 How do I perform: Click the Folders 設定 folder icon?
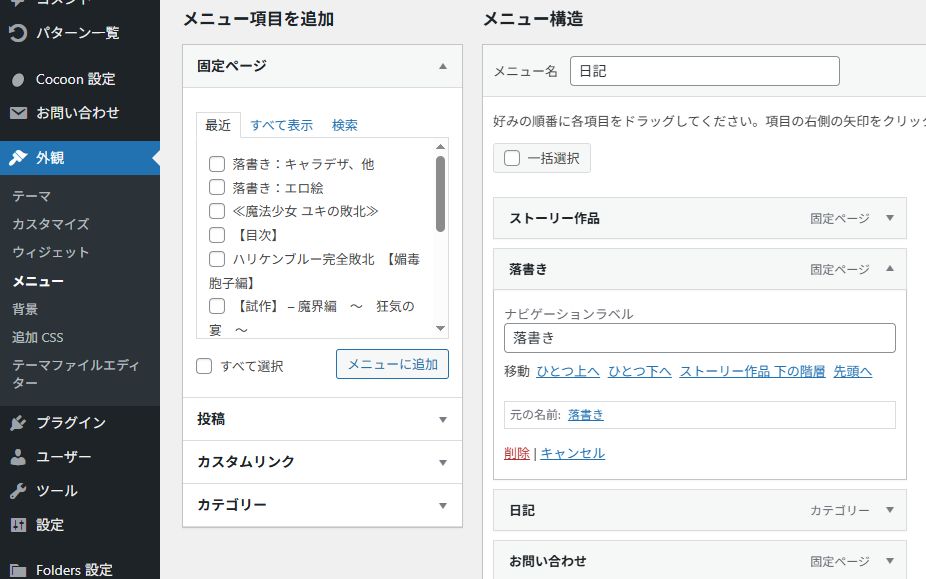pos(18,570)
